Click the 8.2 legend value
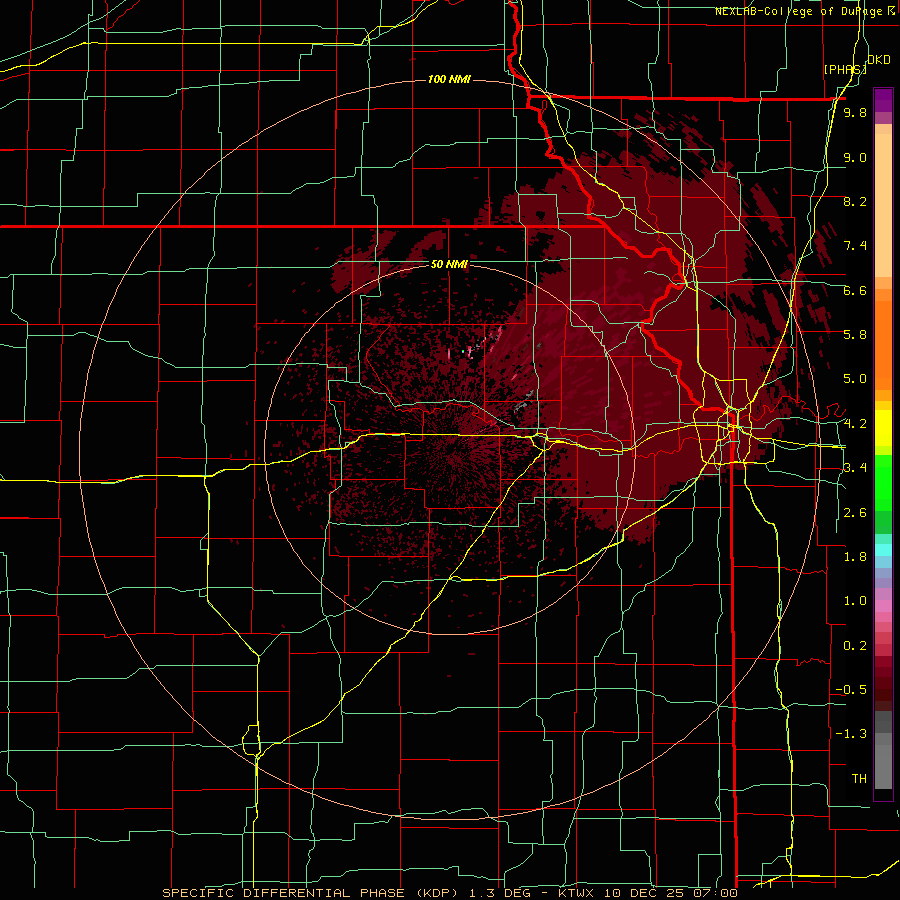This screenshot has height=900, width=900. coord(855,201)
